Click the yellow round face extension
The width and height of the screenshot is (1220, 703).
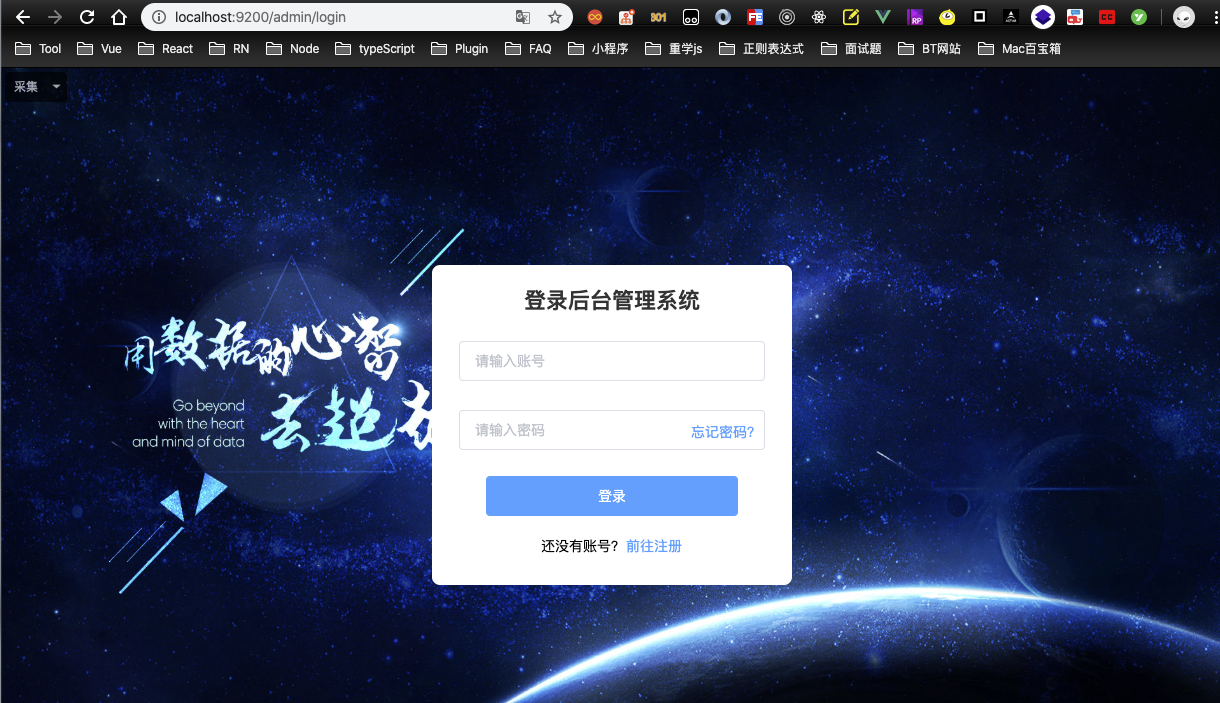tap(947, 17)
